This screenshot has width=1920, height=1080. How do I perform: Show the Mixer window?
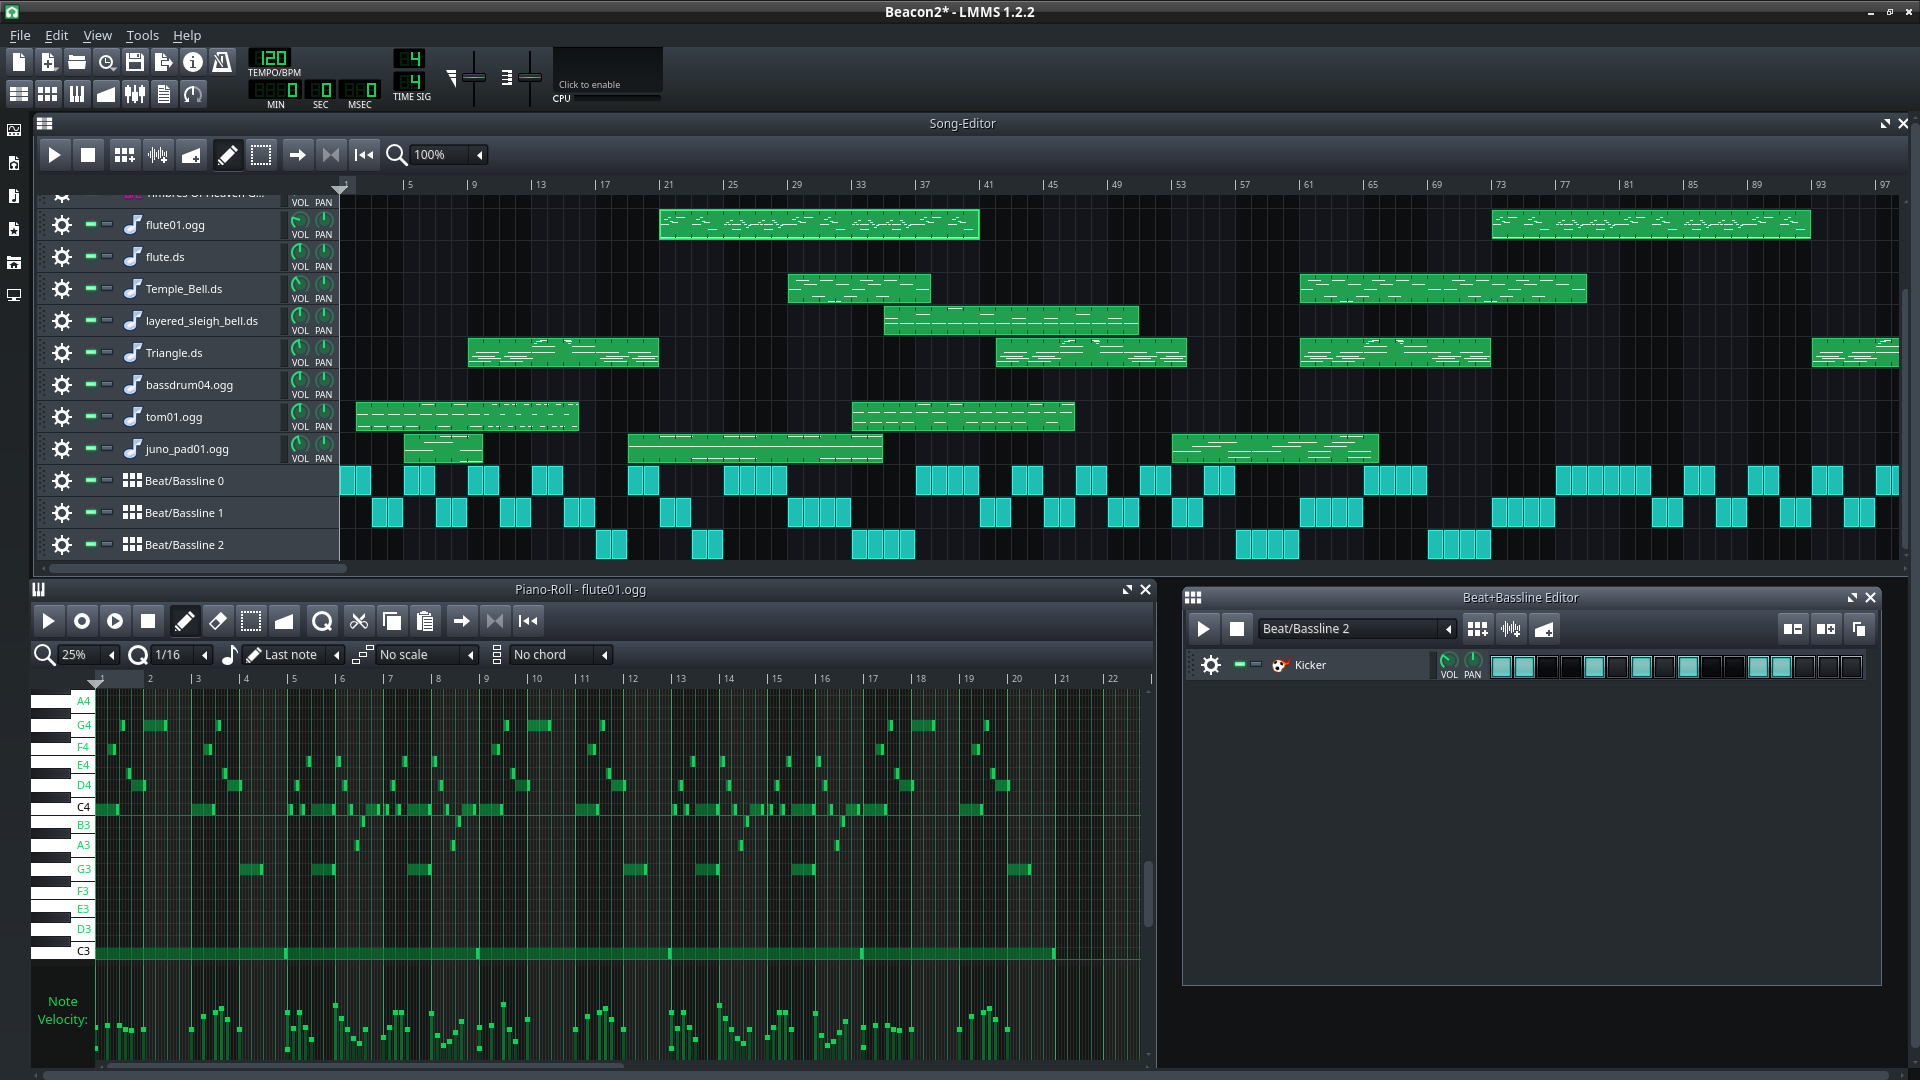click(135, 94)
